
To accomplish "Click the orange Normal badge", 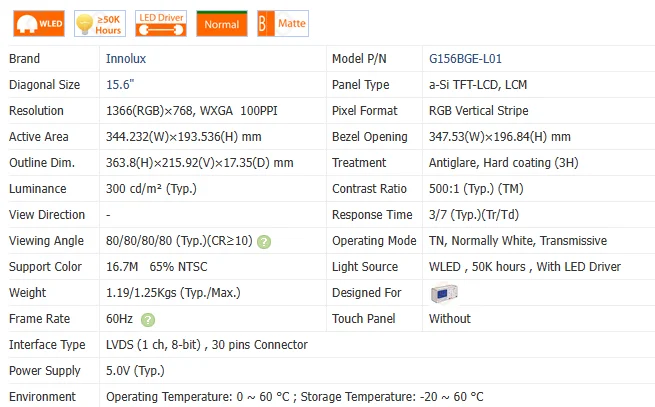I will 221,23.
